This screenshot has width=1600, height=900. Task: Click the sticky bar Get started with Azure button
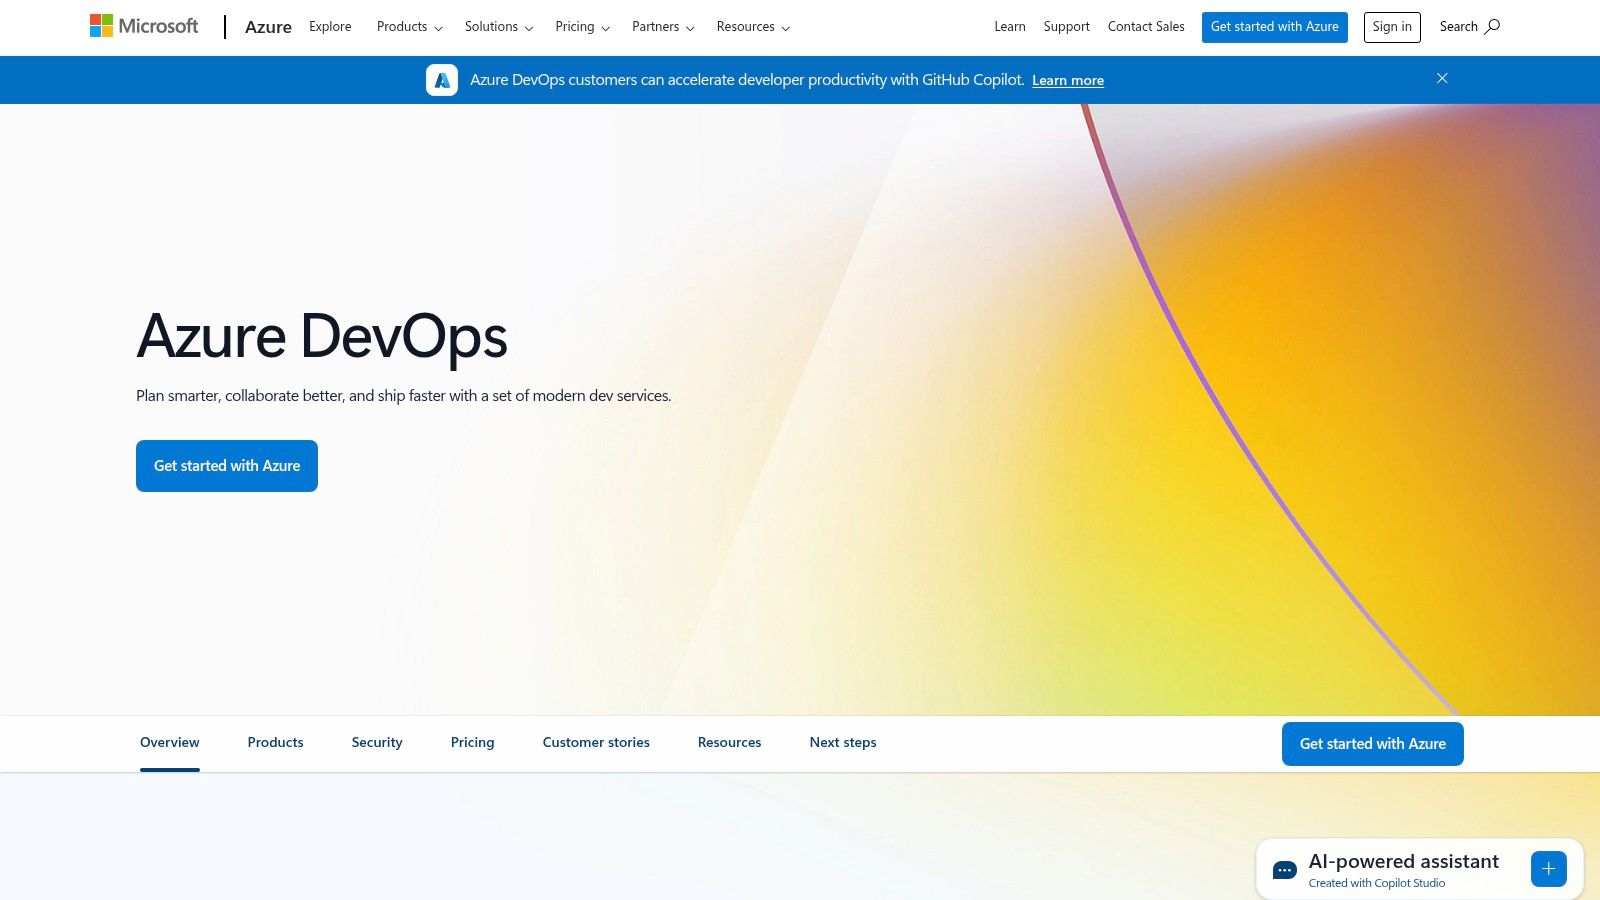coord(1372,744)
